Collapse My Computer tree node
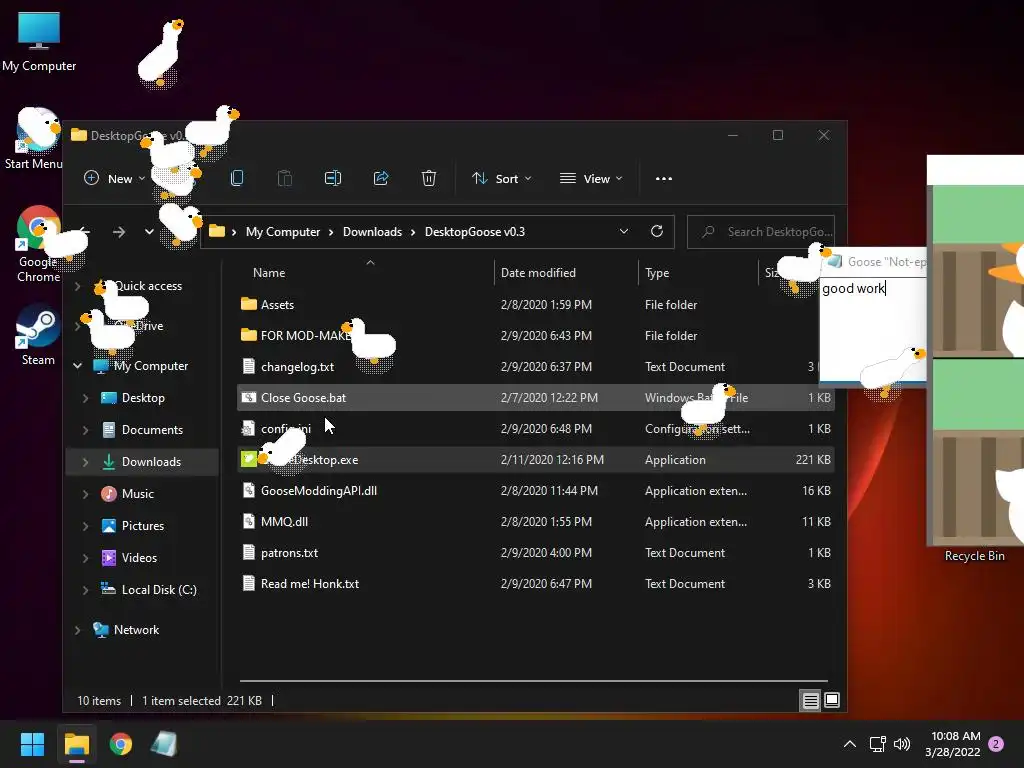Image resolution: width=1024 pixels, height=768 pixels. [x=77, y=366]
